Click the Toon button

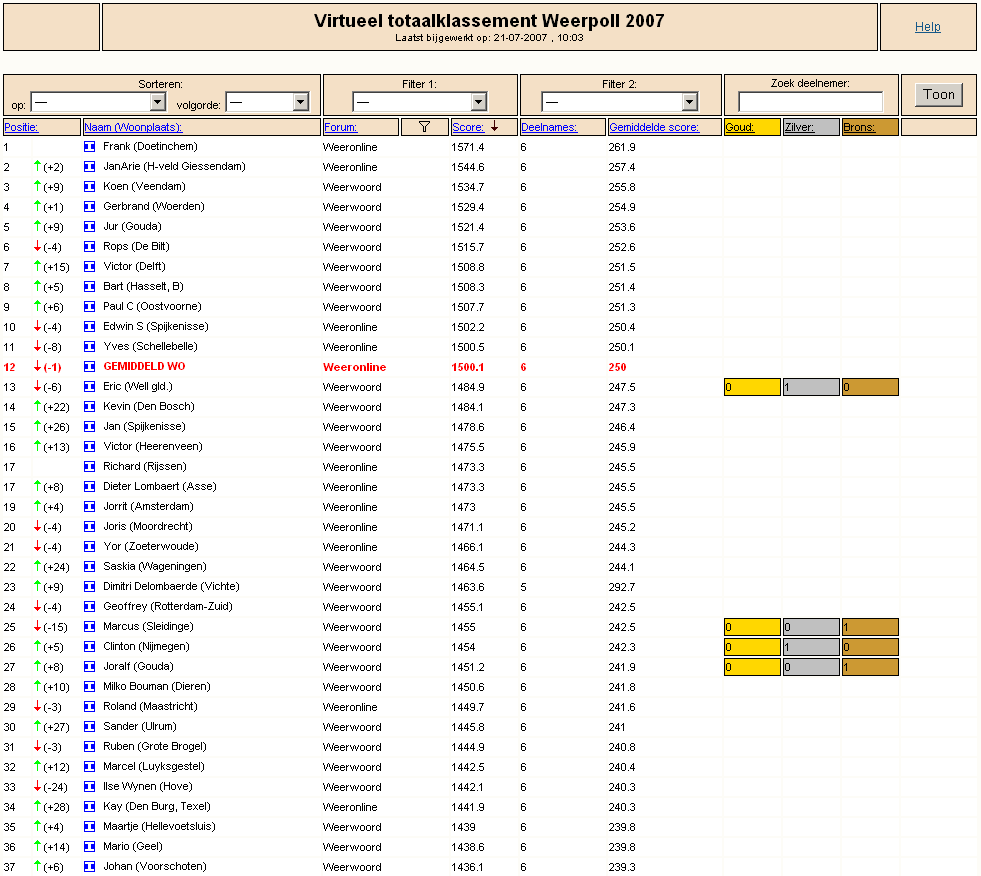(x=938, y=94)
